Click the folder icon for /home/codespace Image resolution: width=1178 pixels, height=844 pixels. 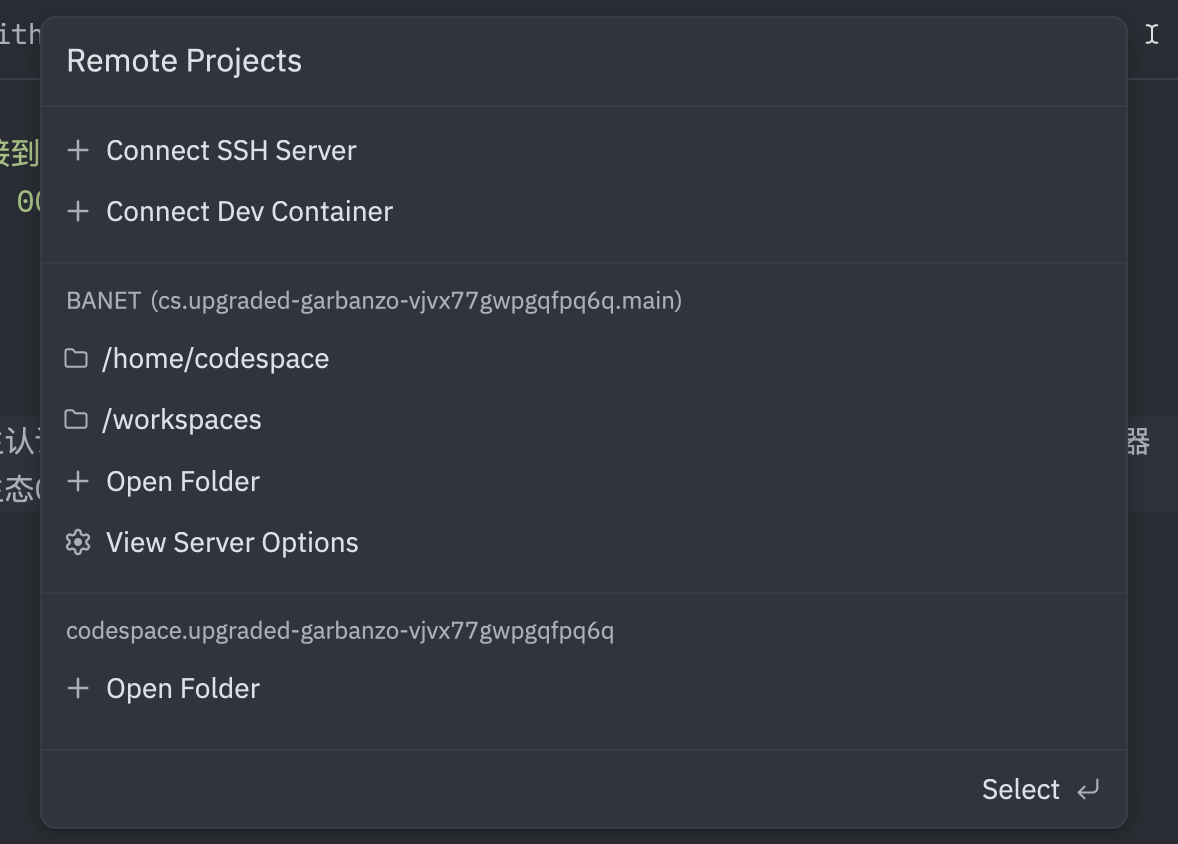click(76, 359)
